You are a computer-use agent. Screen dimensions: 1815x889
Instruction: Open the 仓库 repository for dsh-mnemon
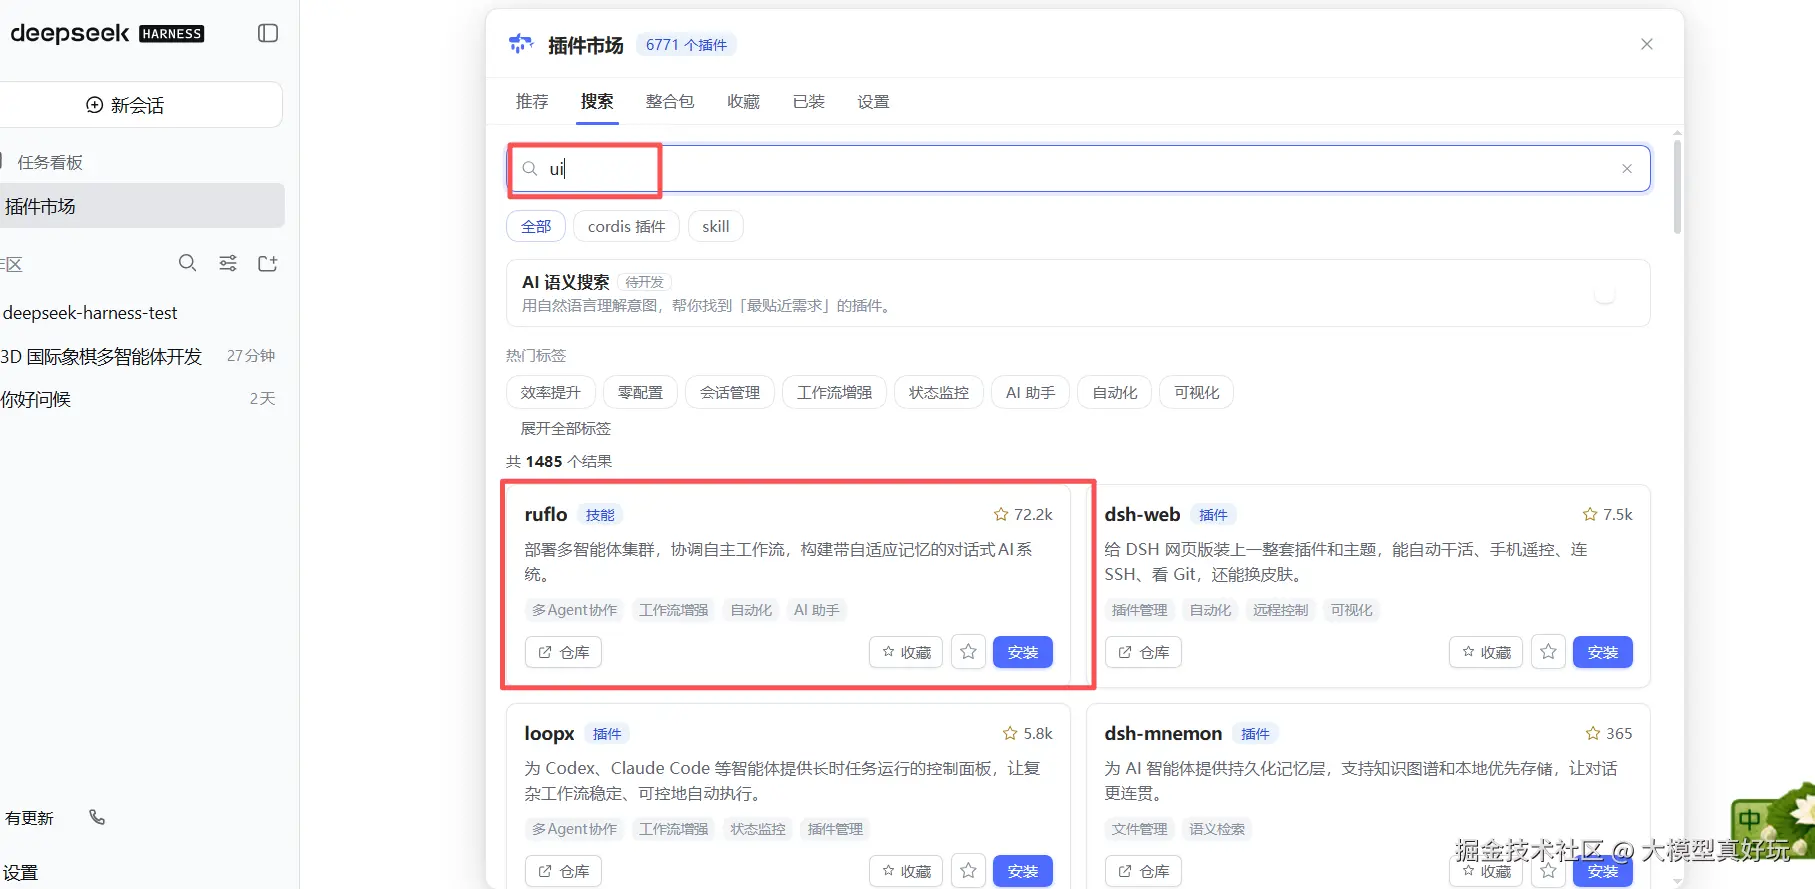1143,871
